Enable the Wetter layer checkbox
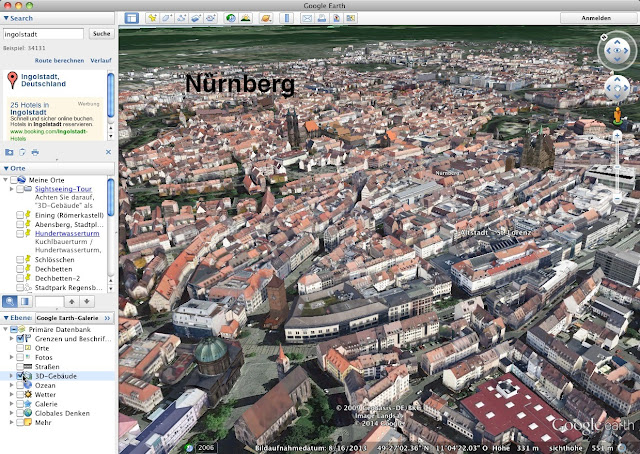 (x=20, y=394)
